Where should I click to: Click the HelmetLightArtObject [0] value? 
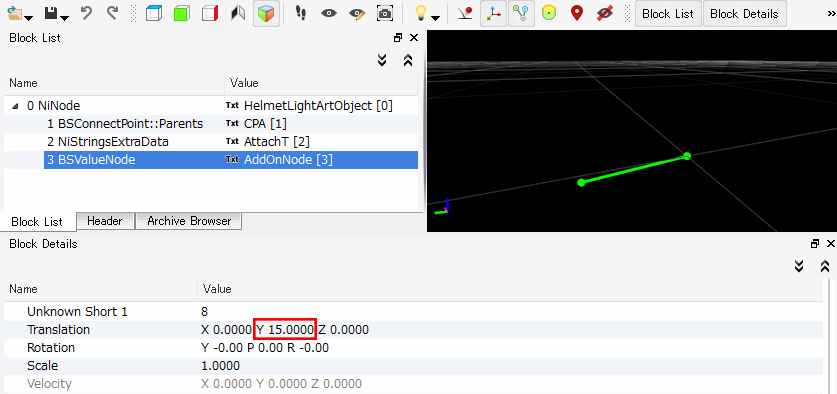click(x=318, y=106)
